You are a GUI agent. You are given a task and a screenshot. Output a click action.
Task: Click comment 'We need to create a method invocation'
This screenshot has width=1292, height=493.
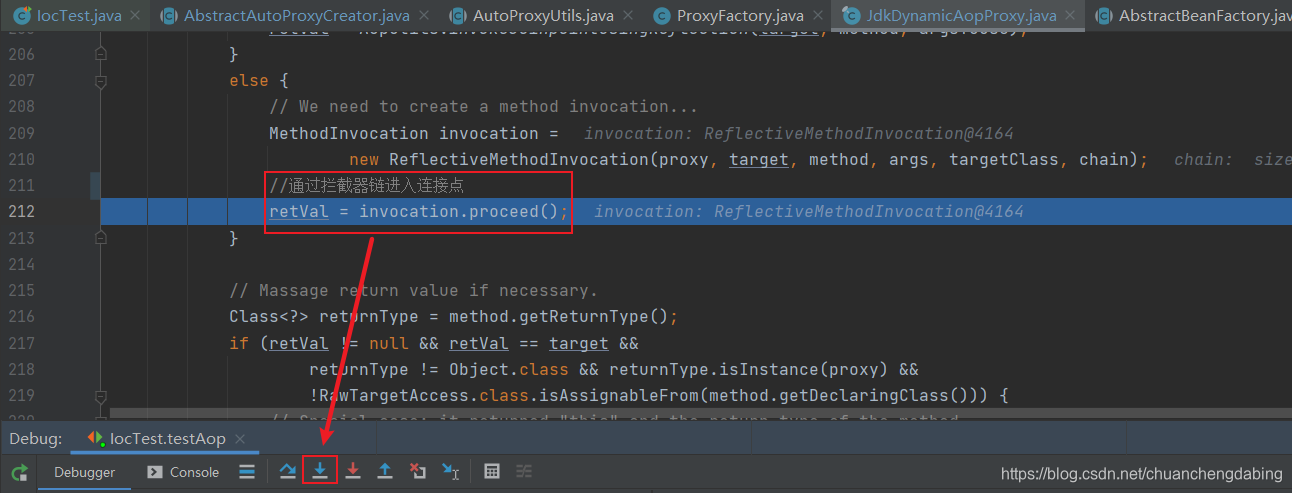(483, 106)
